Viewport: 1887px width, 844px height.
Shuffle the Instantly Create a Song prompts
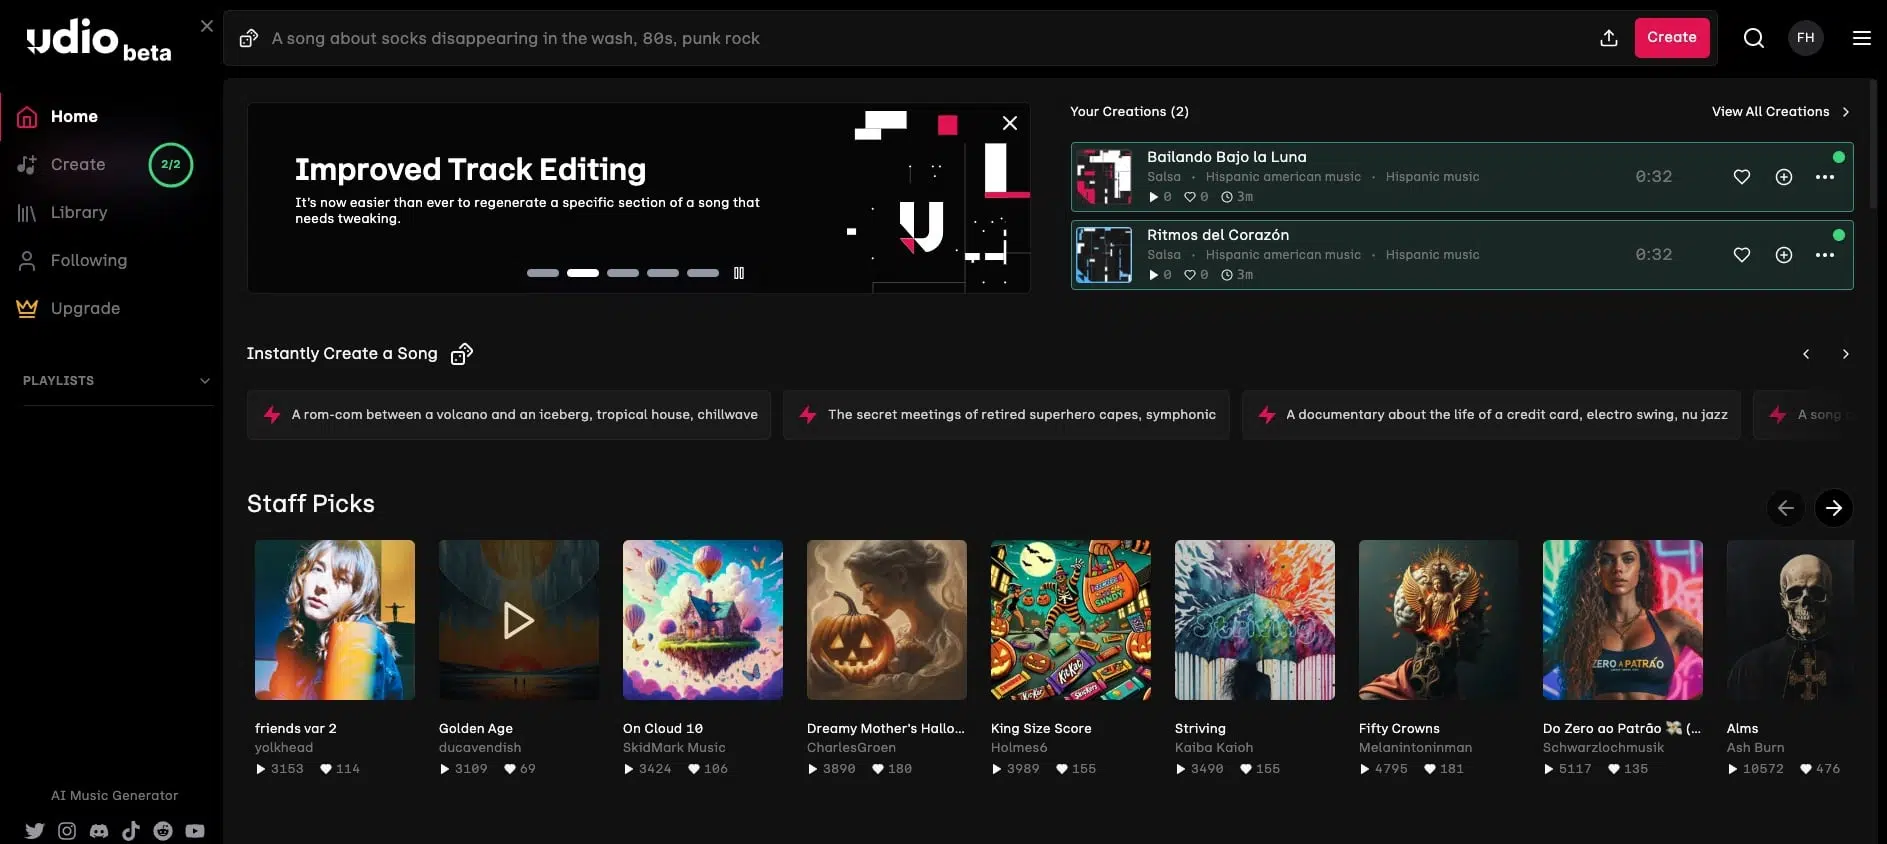pos(461,354)
